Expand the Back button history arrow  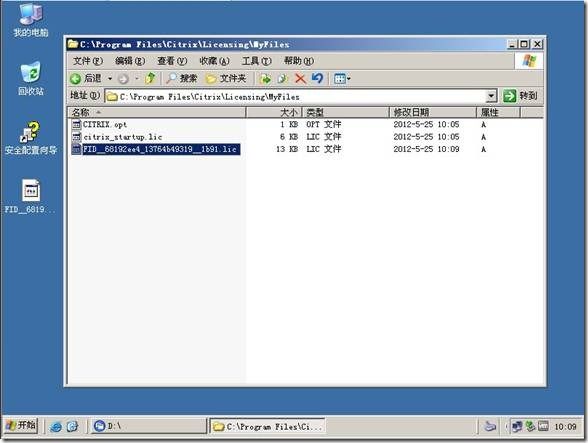click(x=110, y=79)
